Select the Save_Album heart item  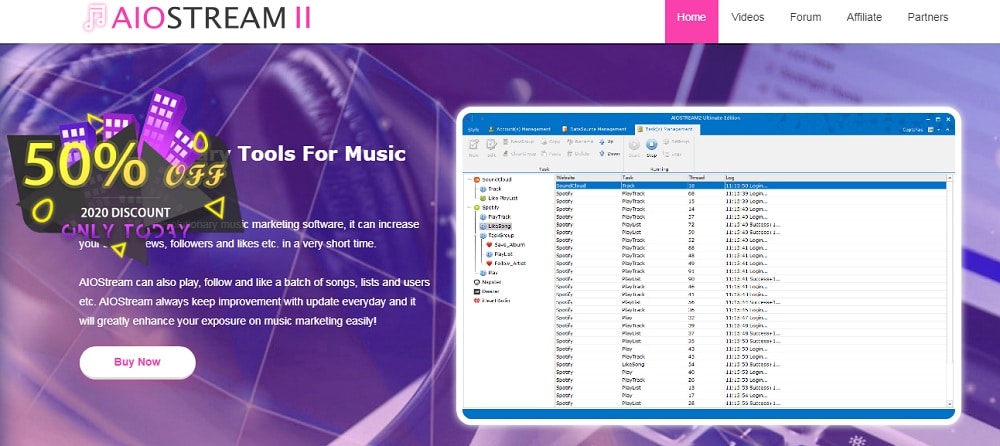505,244
